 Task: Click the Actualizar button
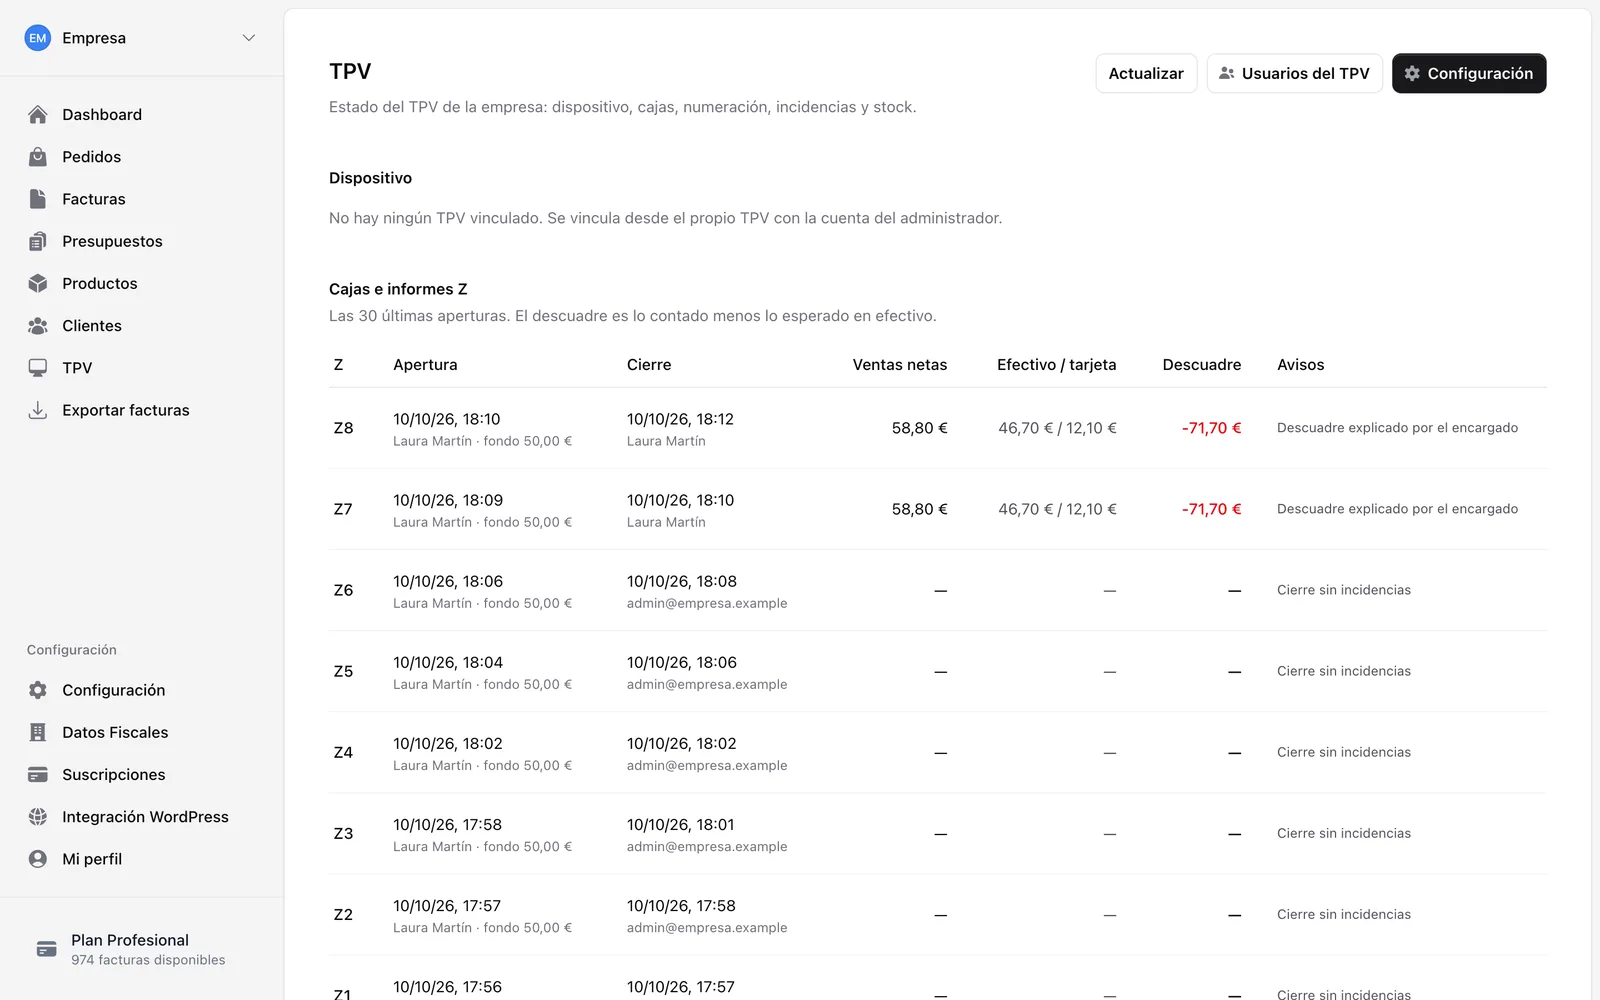pos(1146,73)
